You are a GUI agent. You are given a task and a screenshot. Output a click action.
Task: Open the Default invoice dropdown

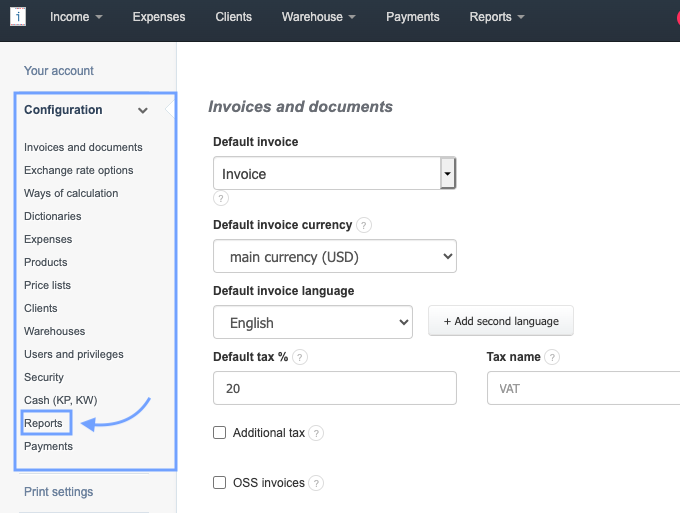click(x=334, y=174)
